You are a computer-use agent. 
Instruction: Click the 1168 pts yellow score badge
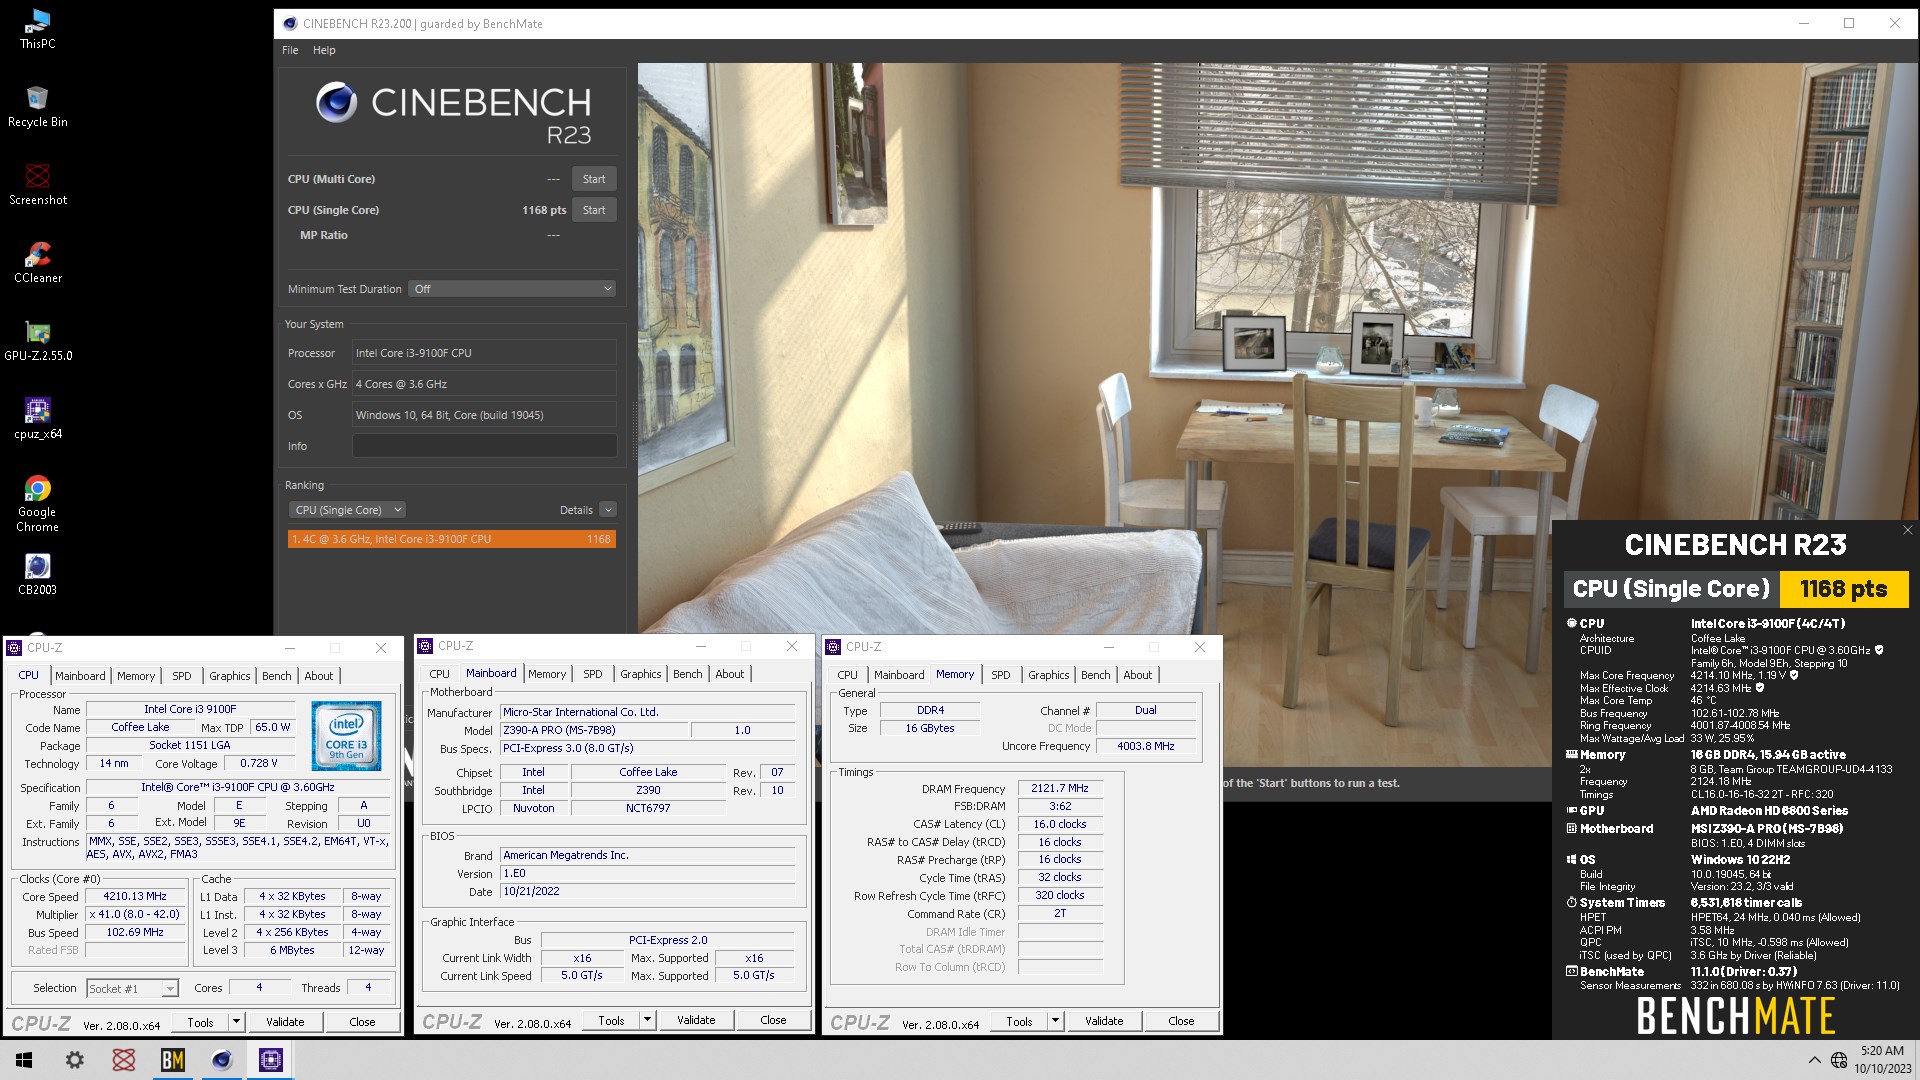(1844, 589)
